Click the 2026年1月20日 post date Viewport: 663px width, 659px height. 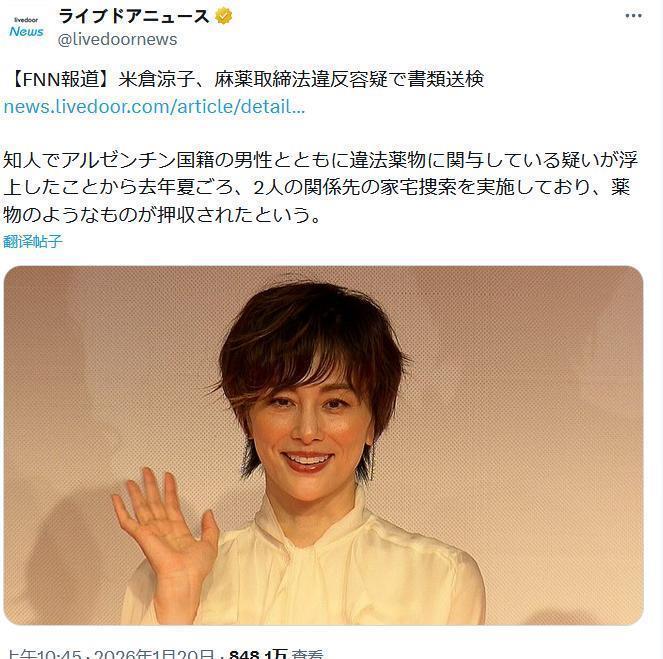click(154, 654)
